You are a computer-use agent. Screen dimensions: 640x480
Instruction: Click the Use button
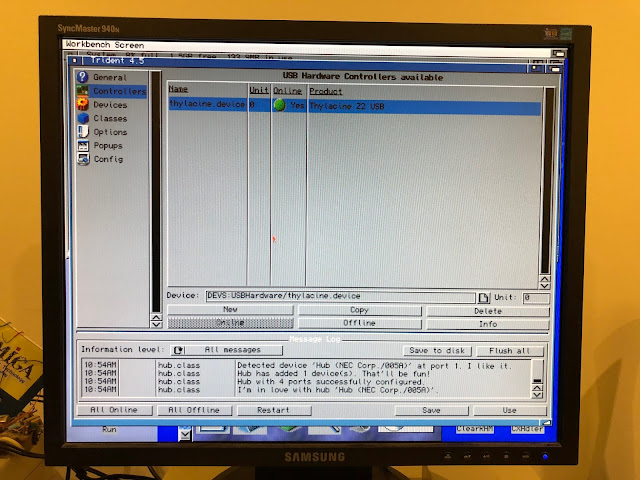(509, 410)
